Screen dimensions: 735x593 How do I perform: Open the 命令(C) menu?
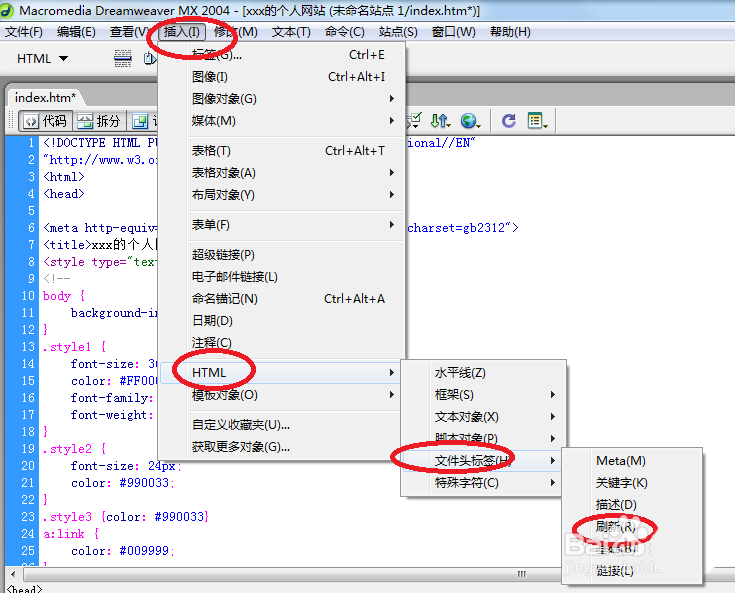click(x=345, y=32)
